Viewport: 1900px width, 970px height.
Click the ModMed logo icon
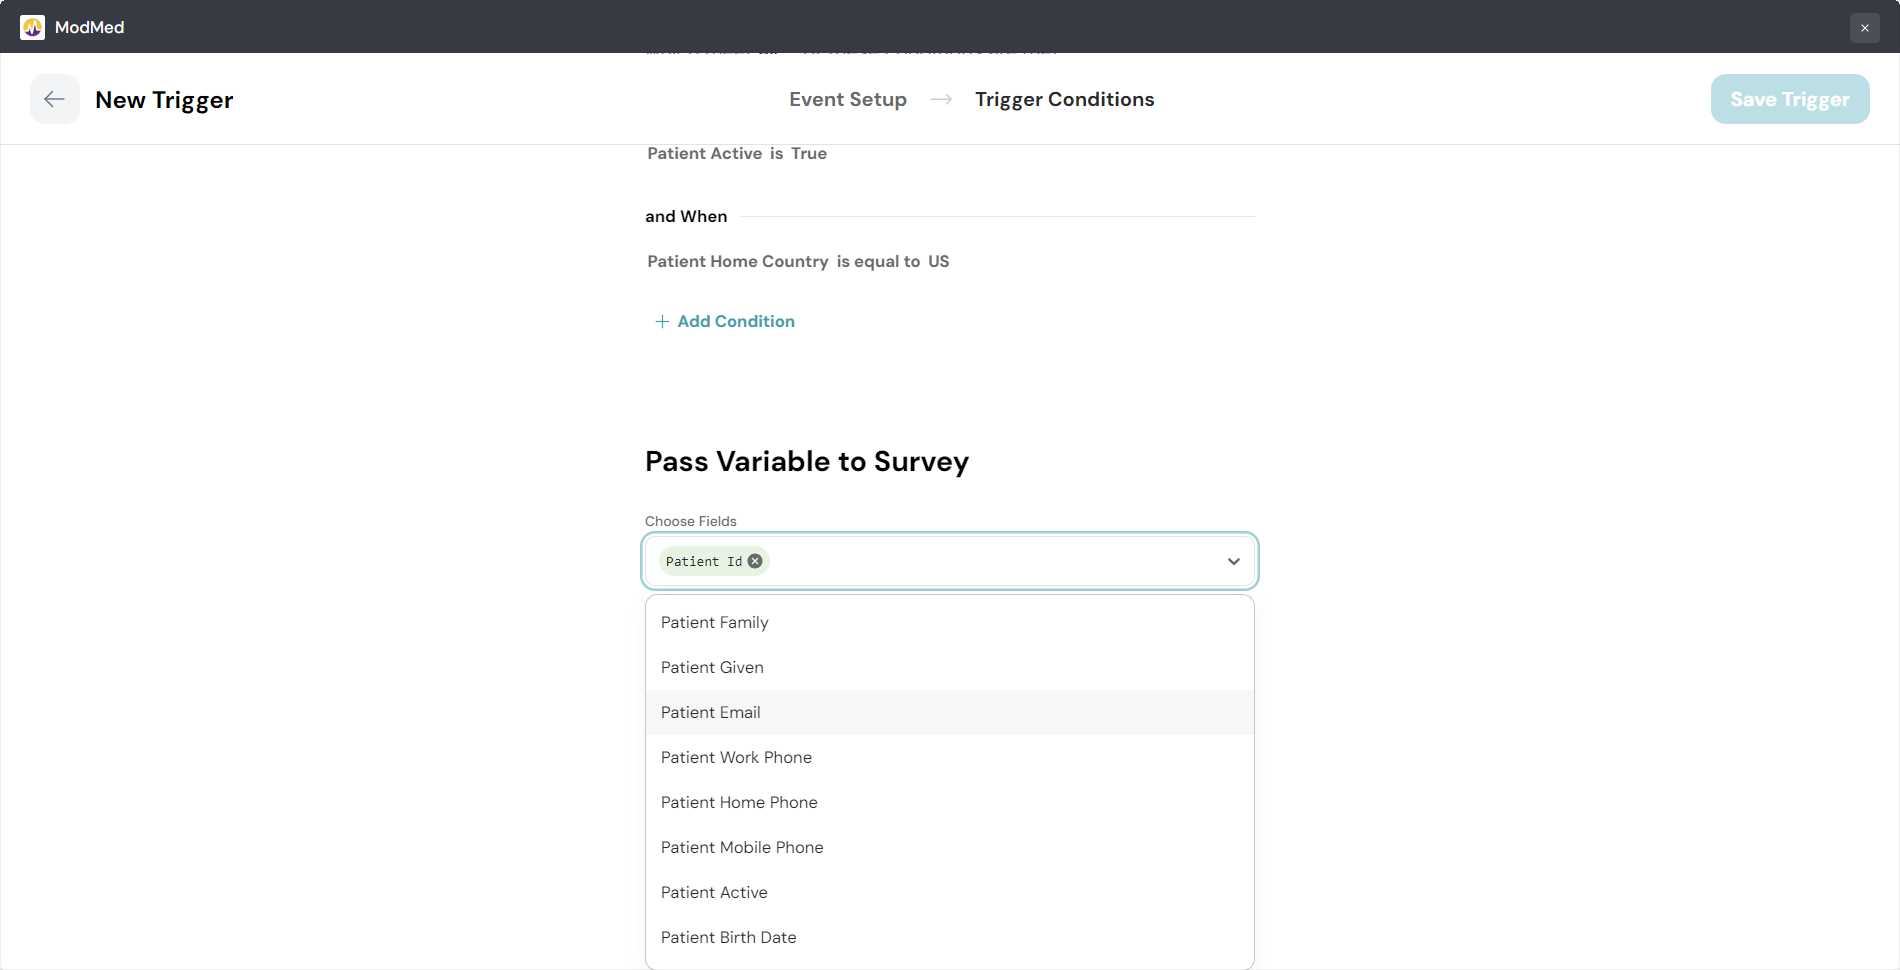click(x=32, y=27)
